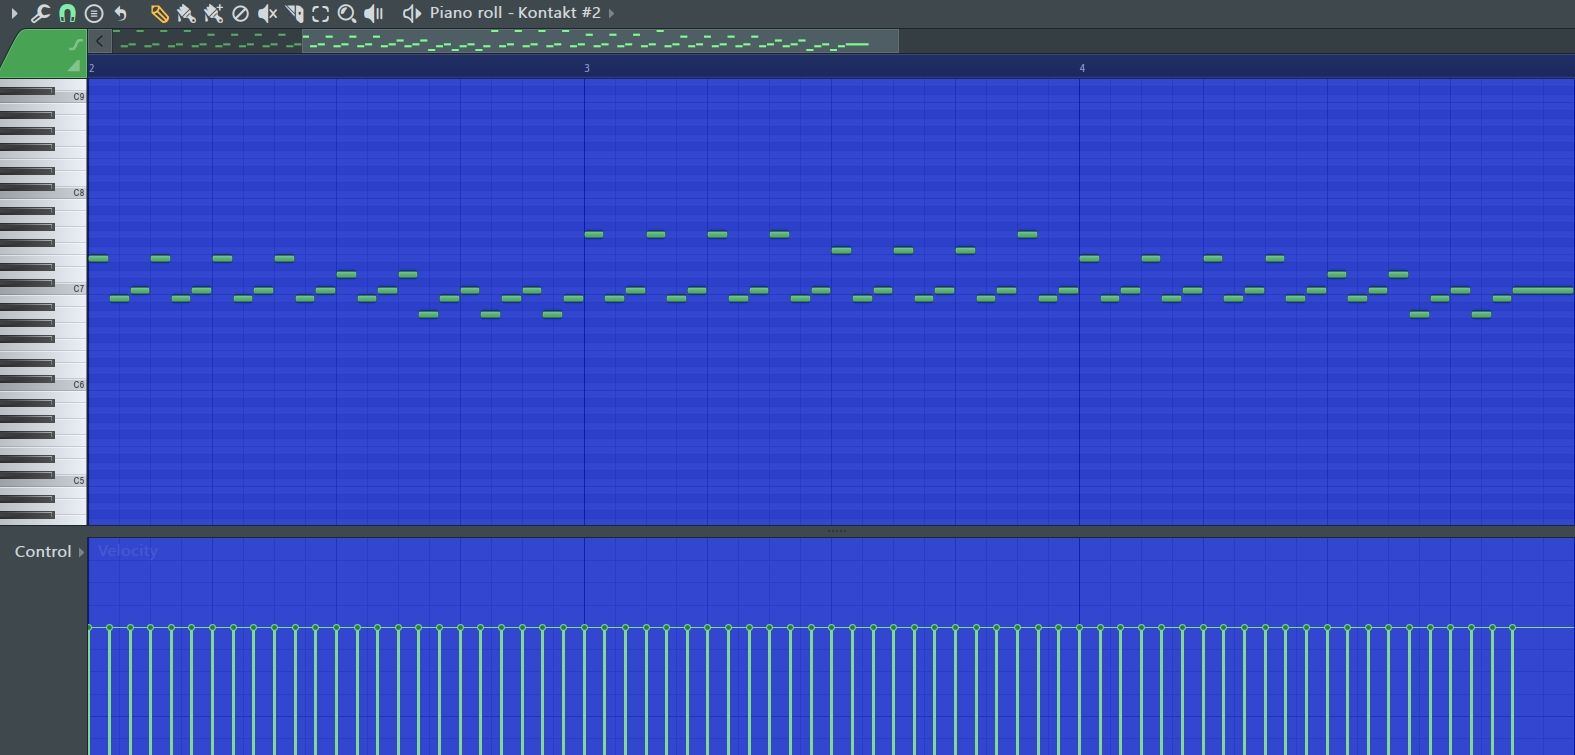The width and height of the screenshot is (1575, 755).
Task: Open the piano roll tools wrench menu
Action: point(40,13)
